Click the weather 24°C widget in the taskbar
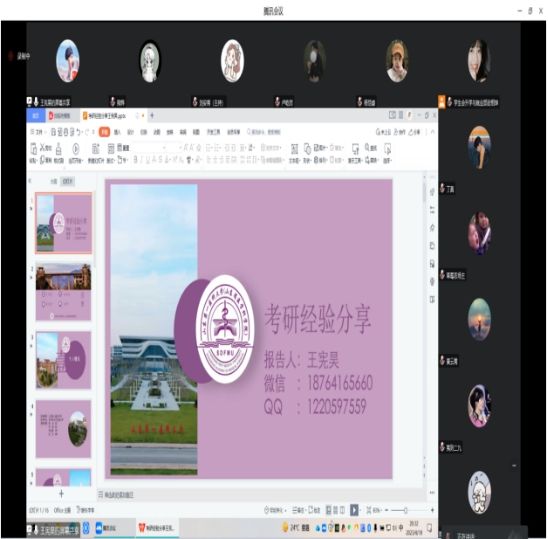Screen dimensions: 548x539 [x=296, y=528]
